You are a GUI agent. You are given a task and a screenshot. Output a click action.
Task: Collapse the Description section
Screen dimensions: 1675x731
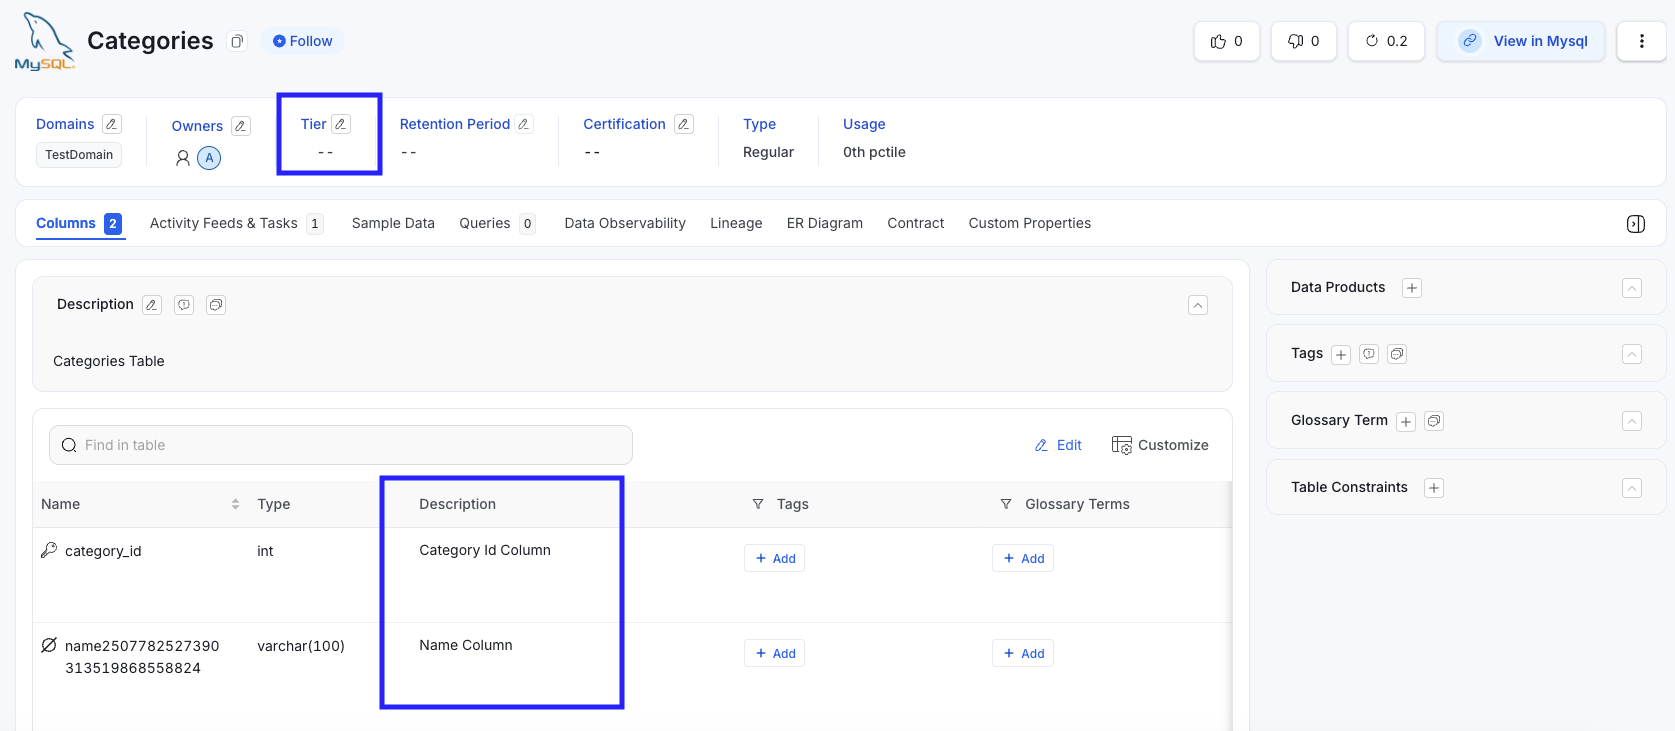[1198, 305]
